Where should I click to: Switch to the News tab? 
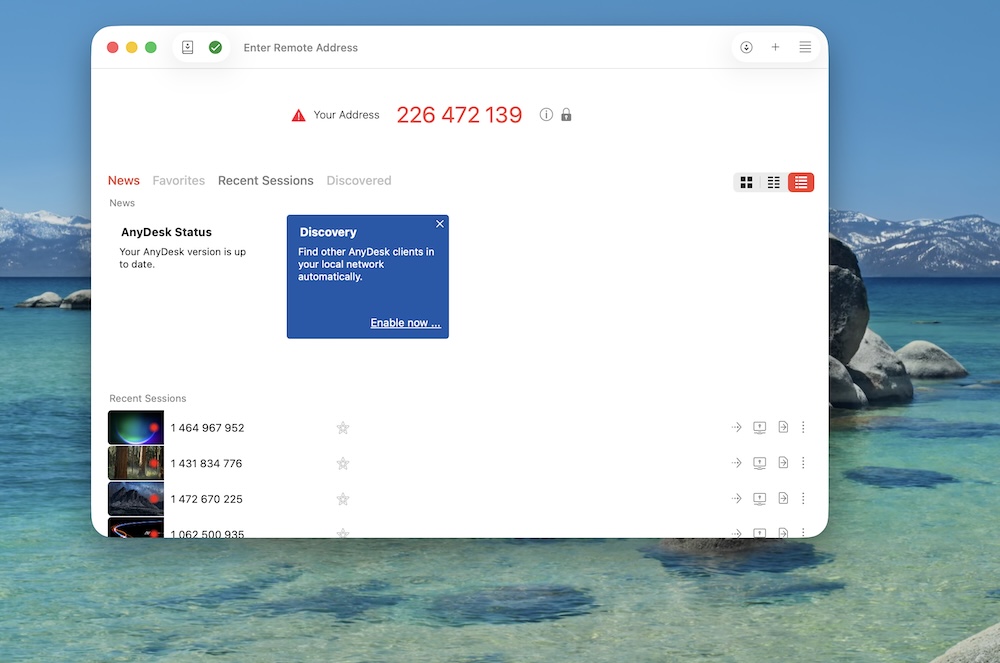point(124,180)
